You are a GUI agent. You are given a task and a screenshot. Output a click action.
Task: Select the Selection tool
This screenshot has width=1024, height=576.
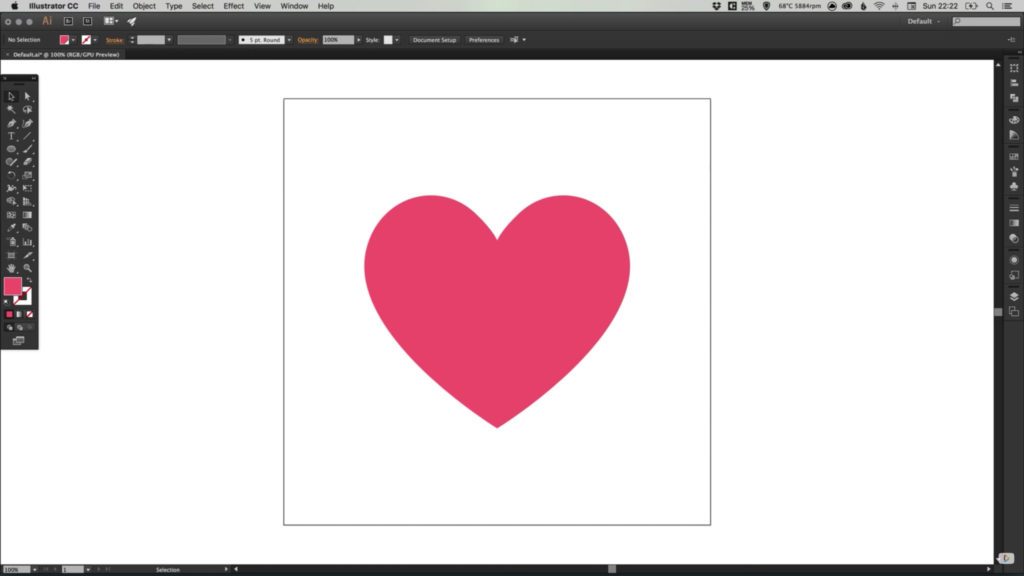point(12,96)
